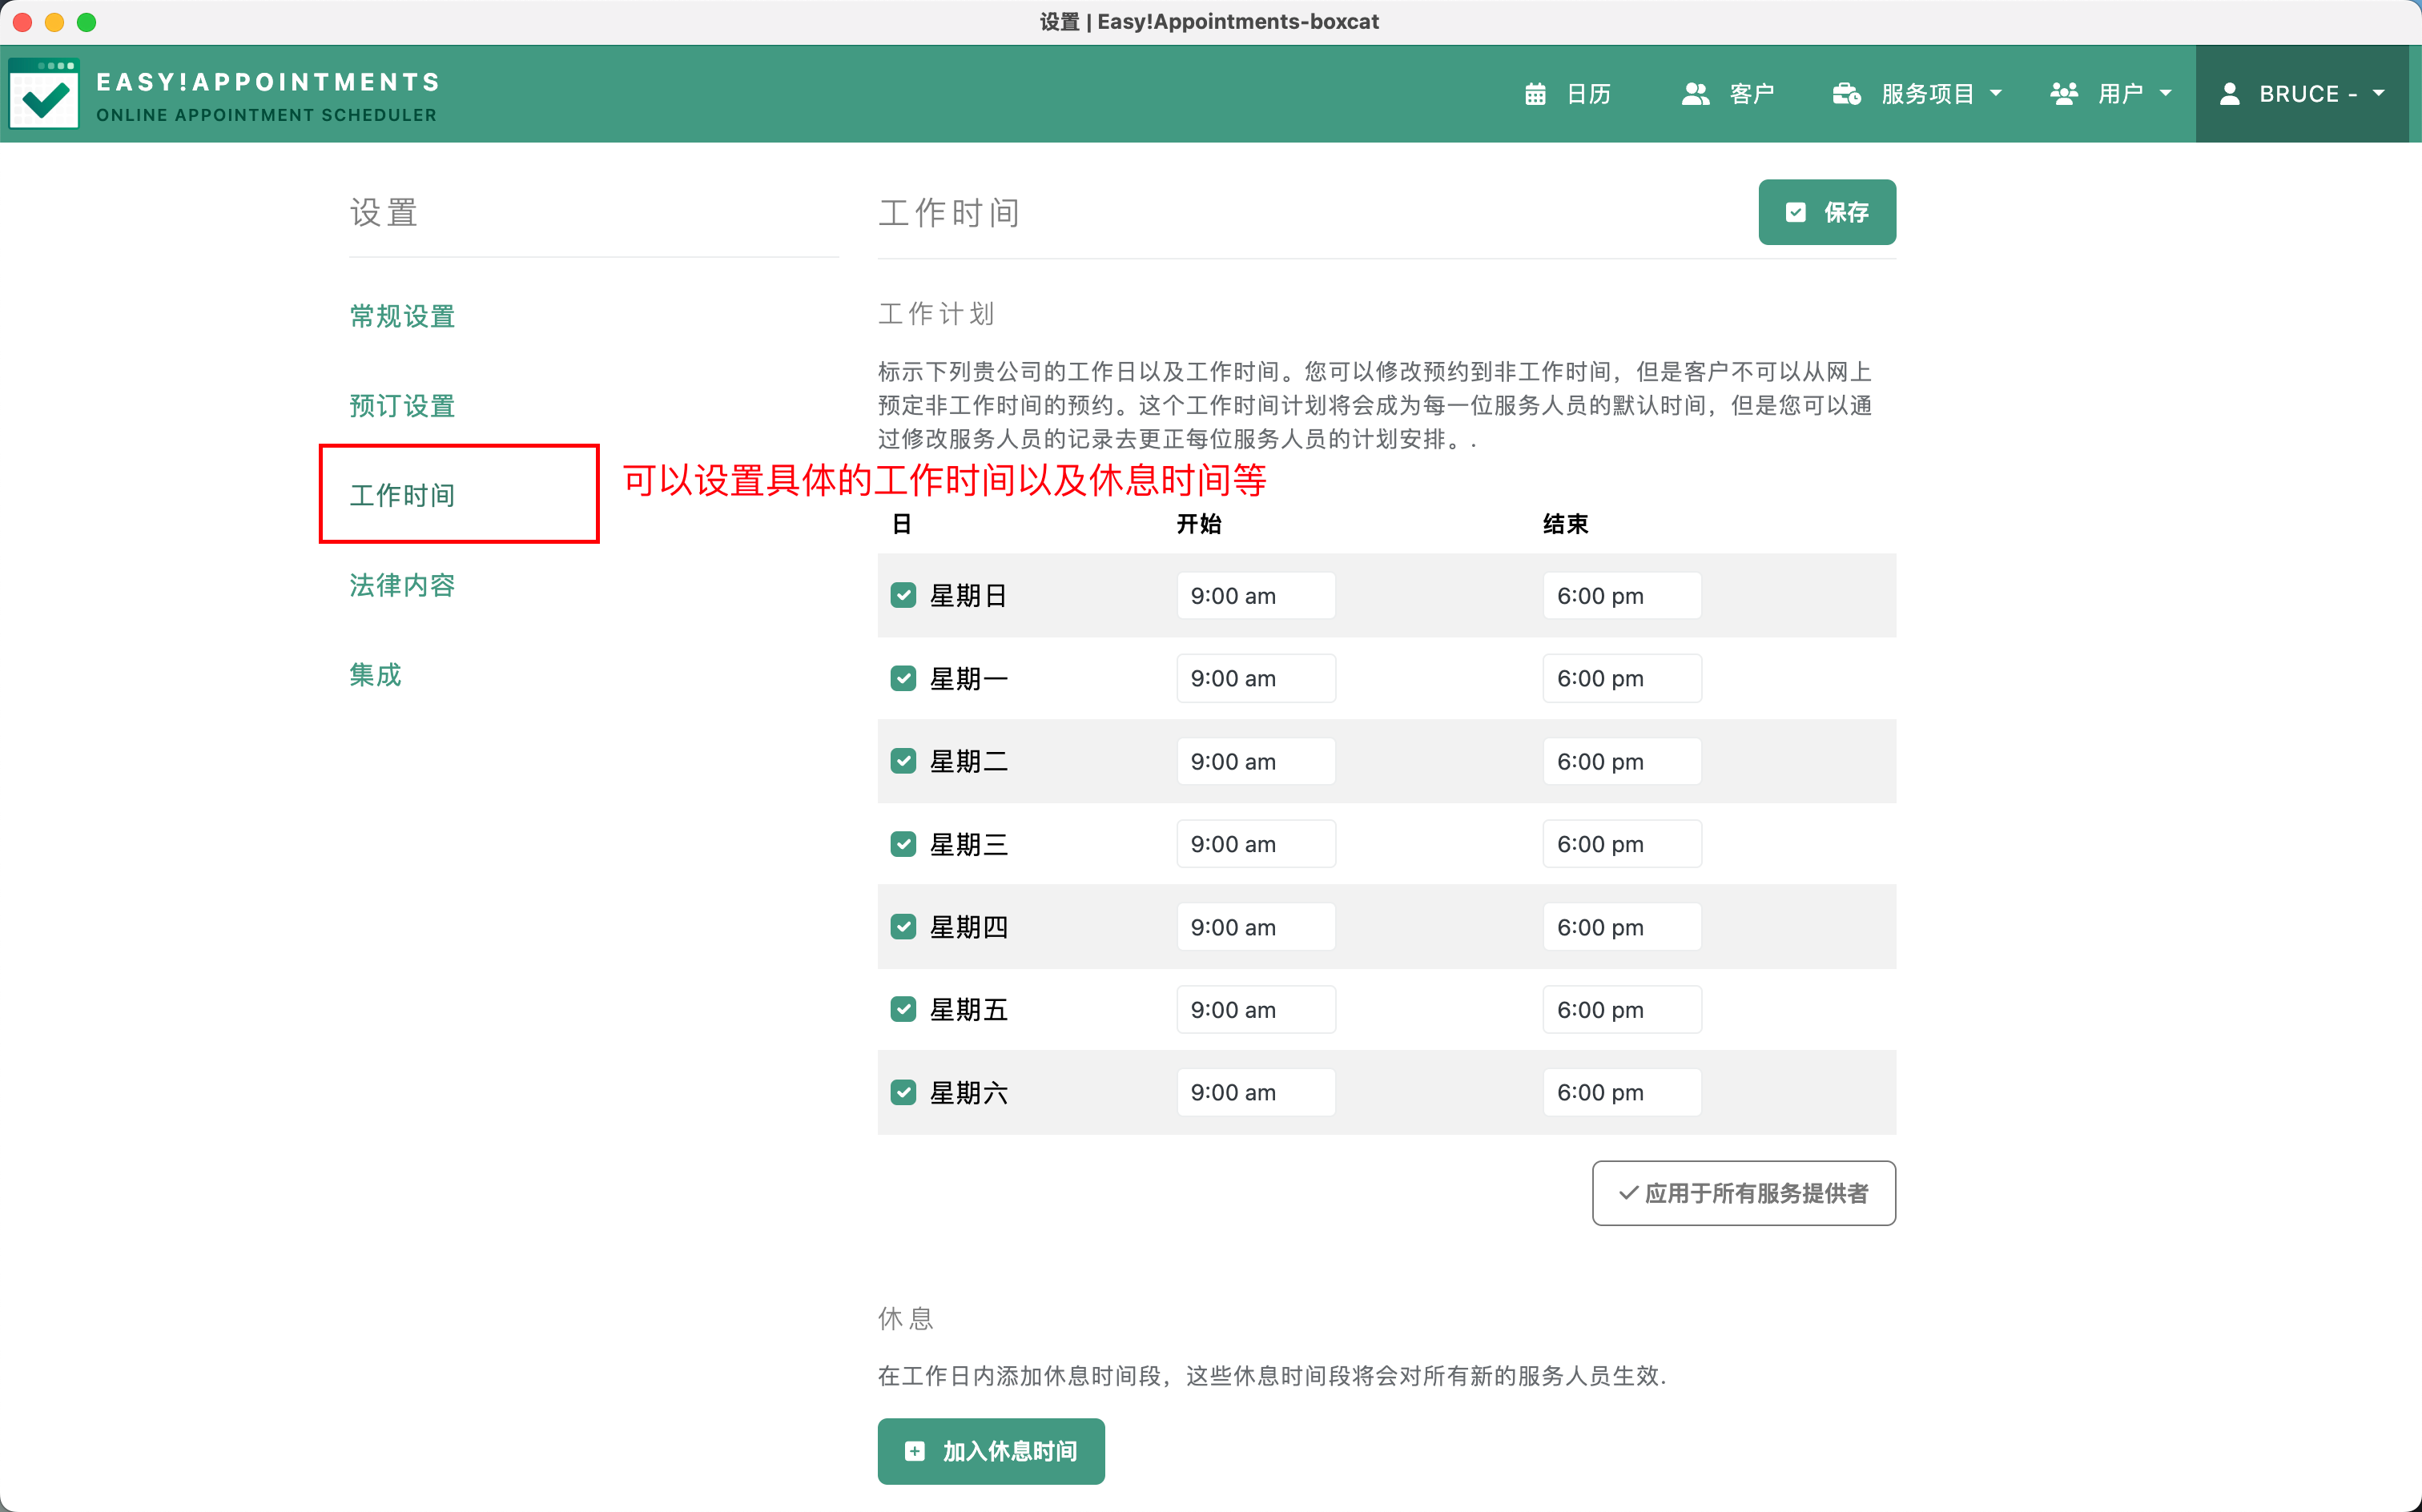
Task: Click 应用于所有服务提供者 button
Action: click(x=1743, y=1193)
